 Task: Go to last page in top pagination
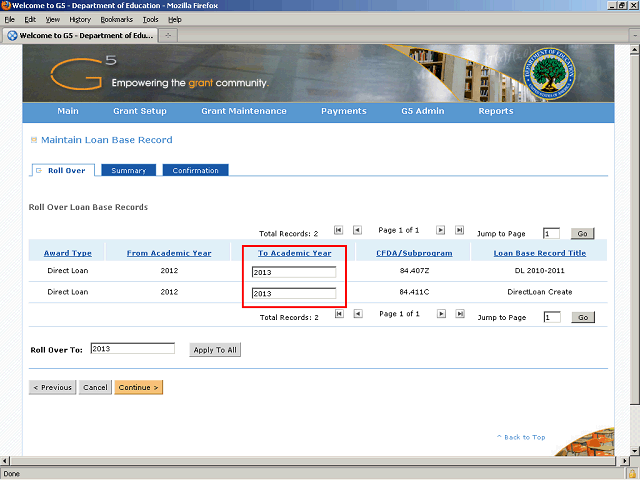click(459, 230)
